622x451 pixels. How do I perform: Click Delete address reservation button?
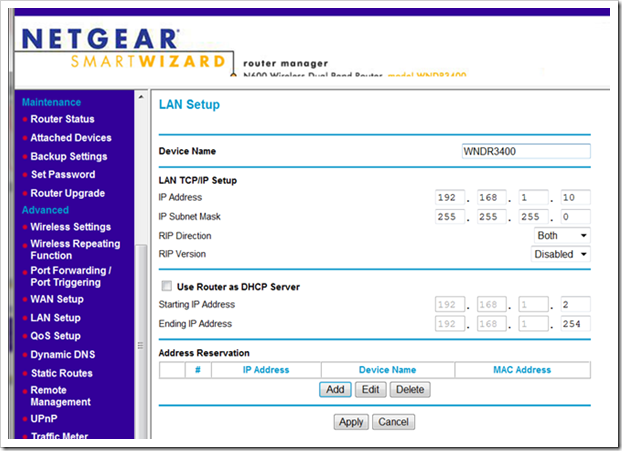[410, 390]
